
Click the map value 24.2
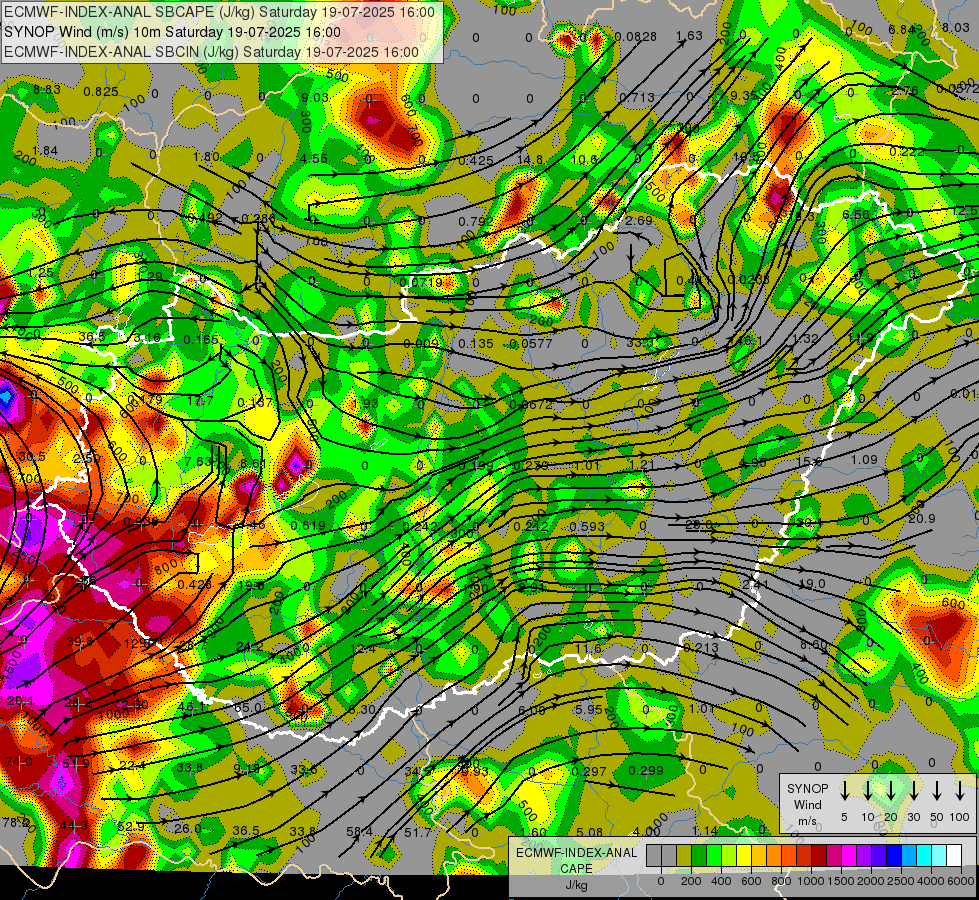[250, 646]
